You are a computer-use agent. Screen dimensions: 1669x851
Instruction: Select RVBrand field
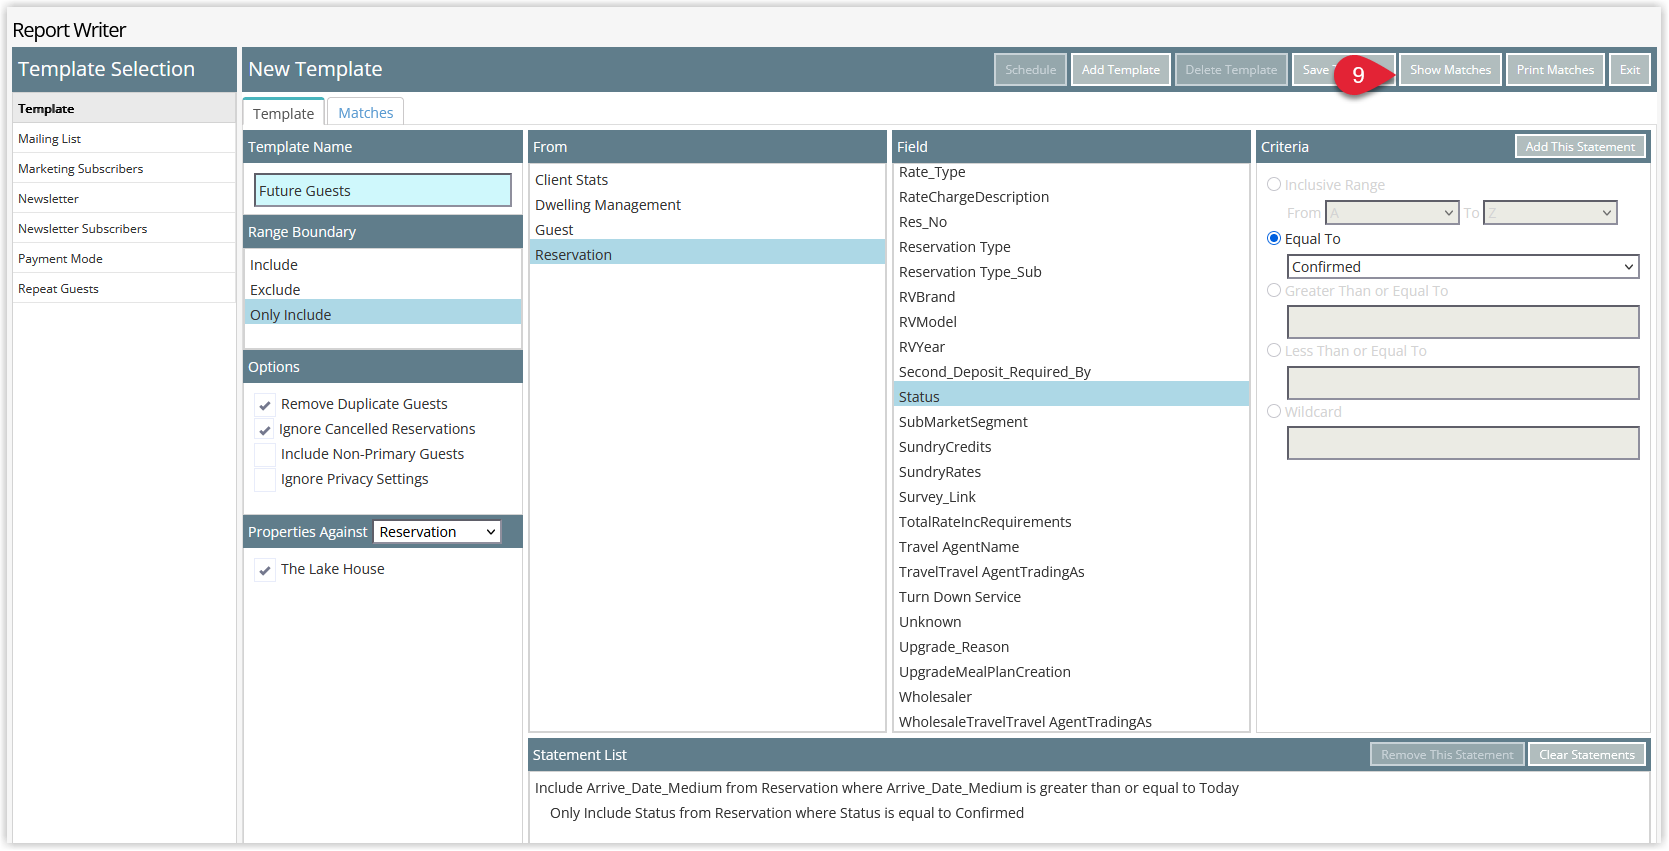(x=1071, y=297)
